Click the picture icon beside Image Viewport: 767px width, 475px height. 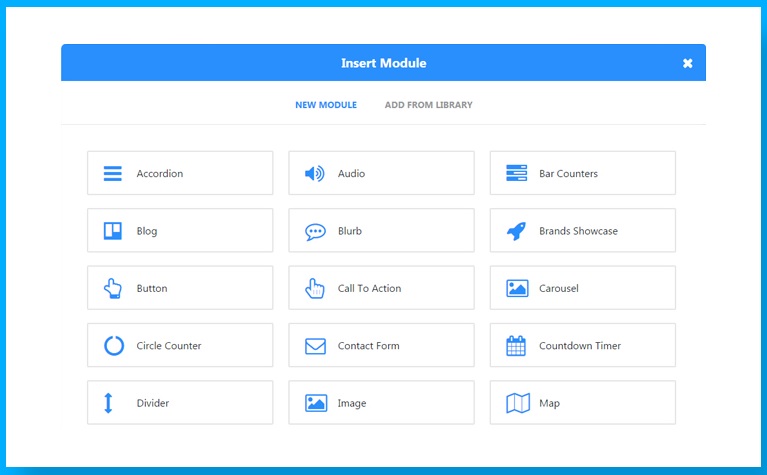(316, 403)
